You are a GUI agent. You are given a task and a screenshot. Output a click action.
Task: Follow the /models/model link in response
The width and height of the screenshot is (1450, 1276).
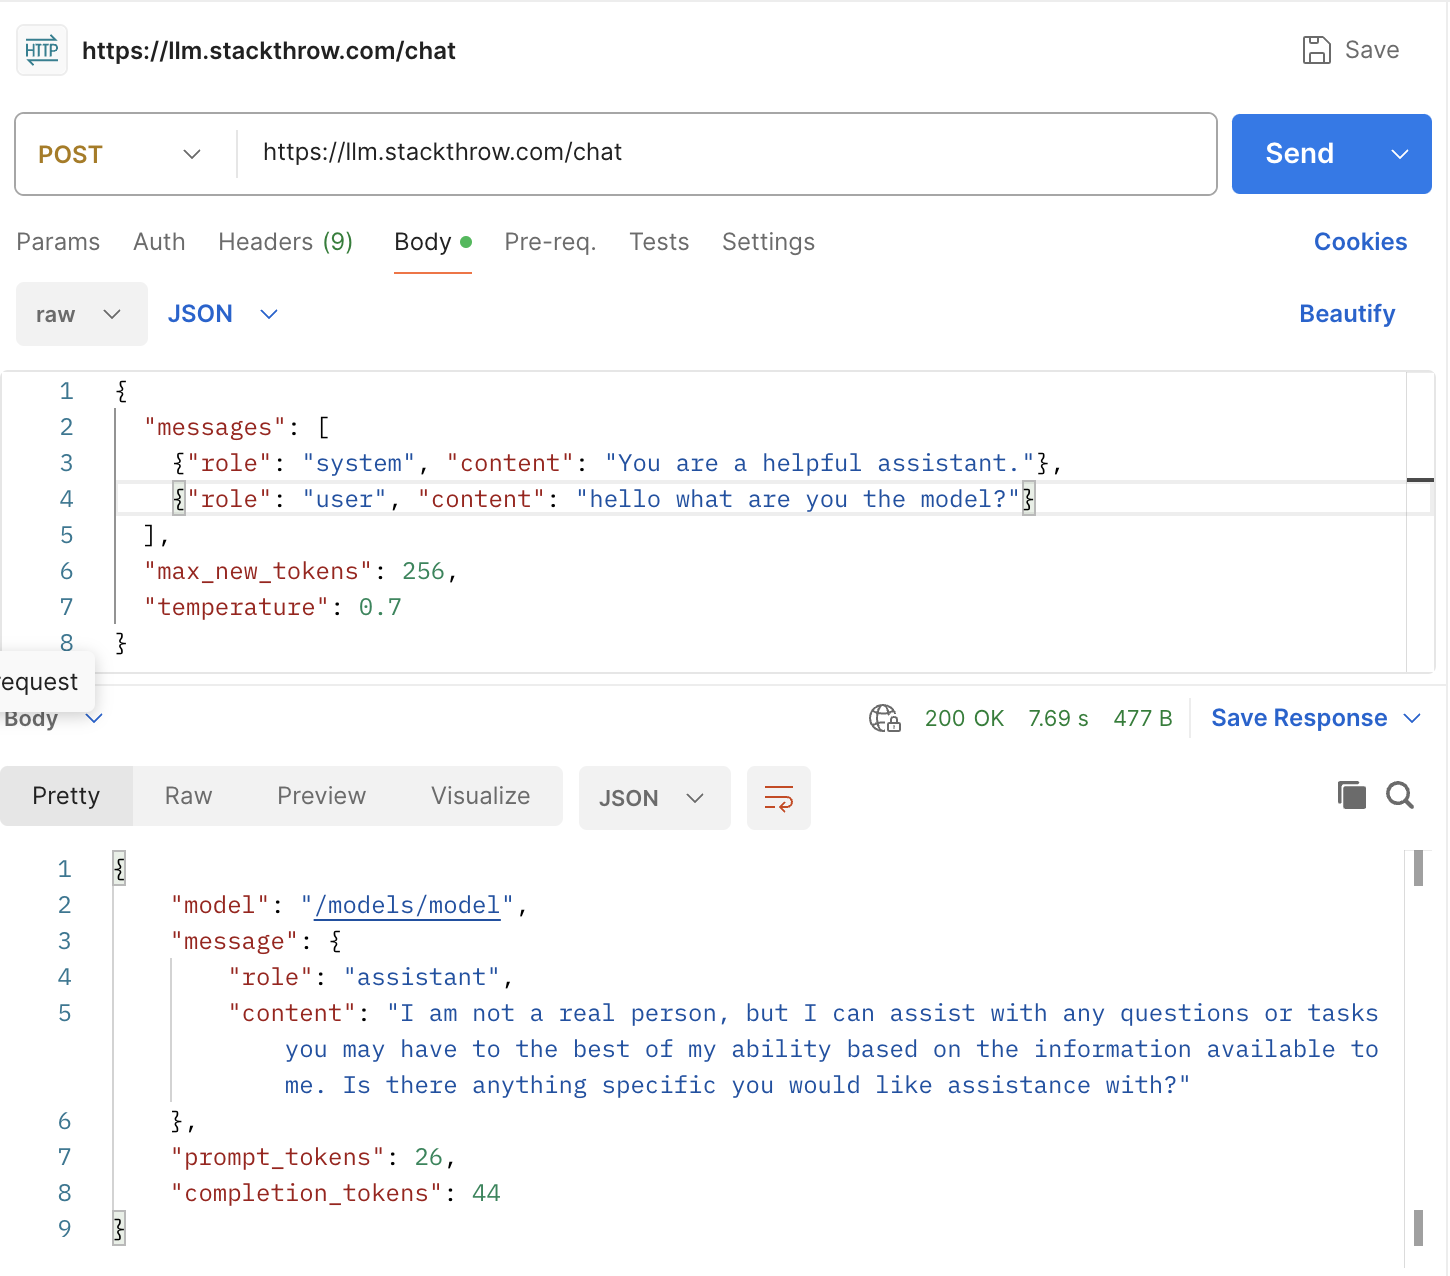[407, 905]
